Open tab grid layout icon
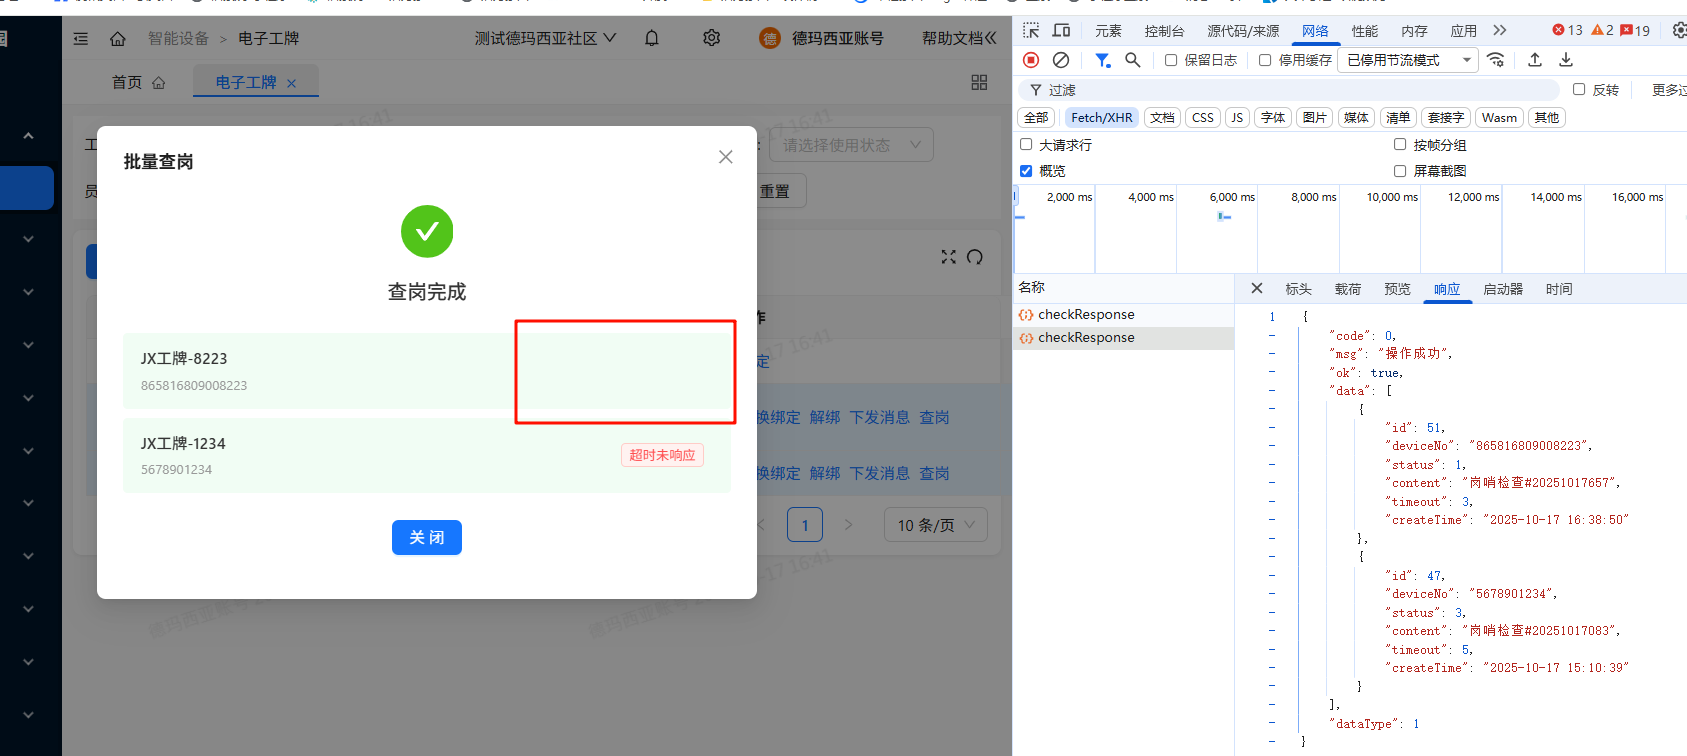The image size is (1687, 756). click(x=979, y=82)
